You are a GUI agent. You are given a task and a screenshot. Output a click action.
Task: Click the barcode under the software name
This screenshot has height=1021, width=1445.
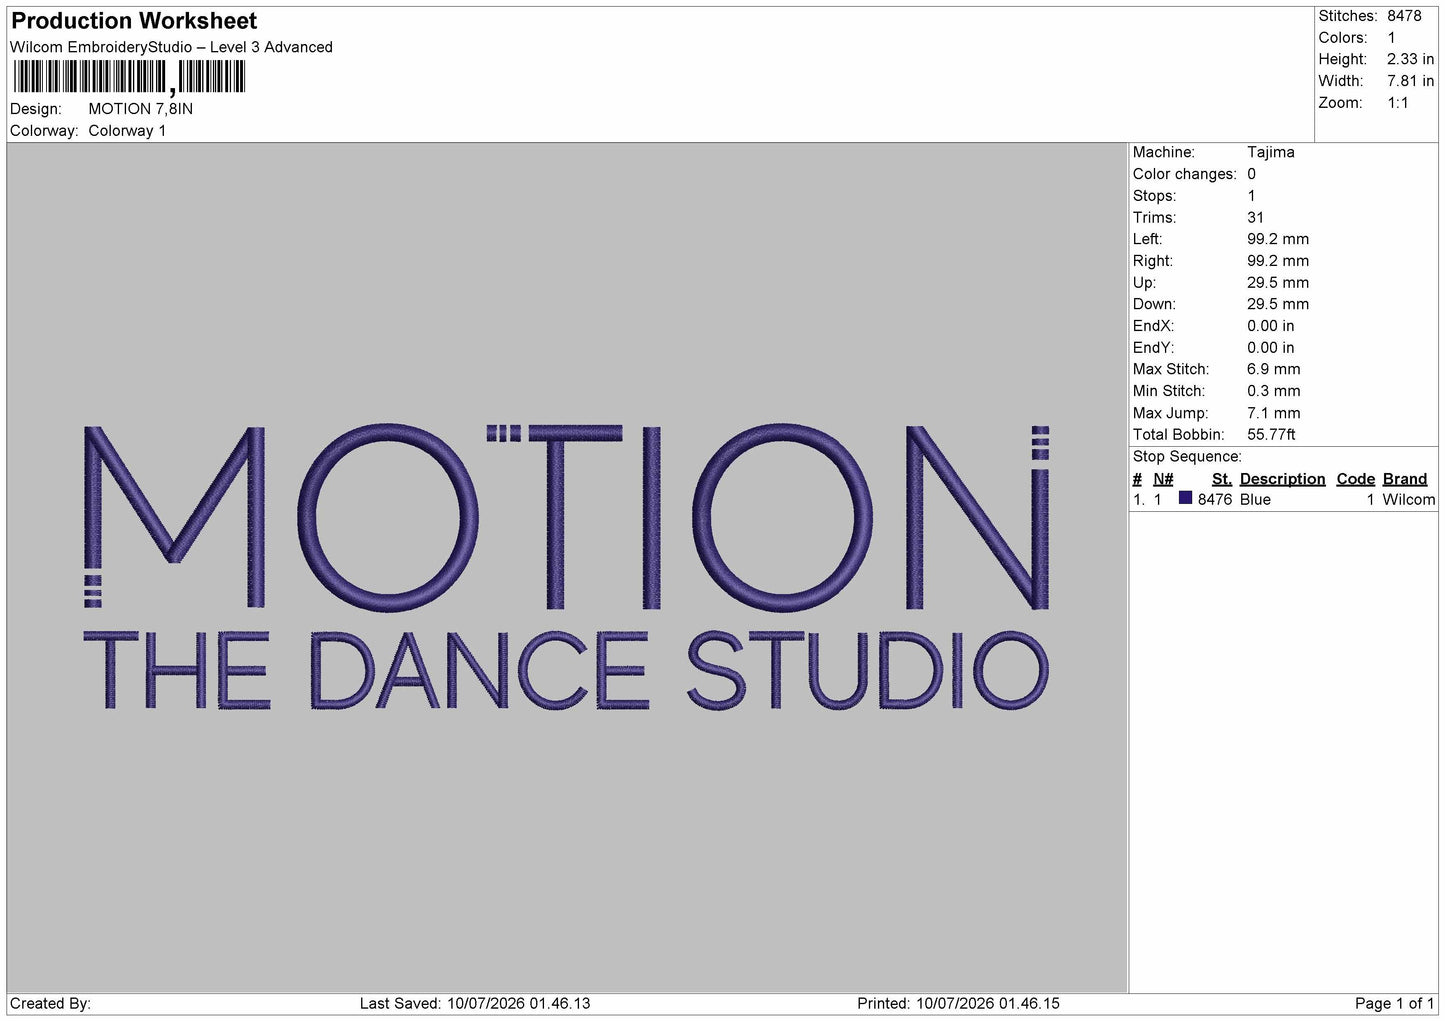point(128,77)
